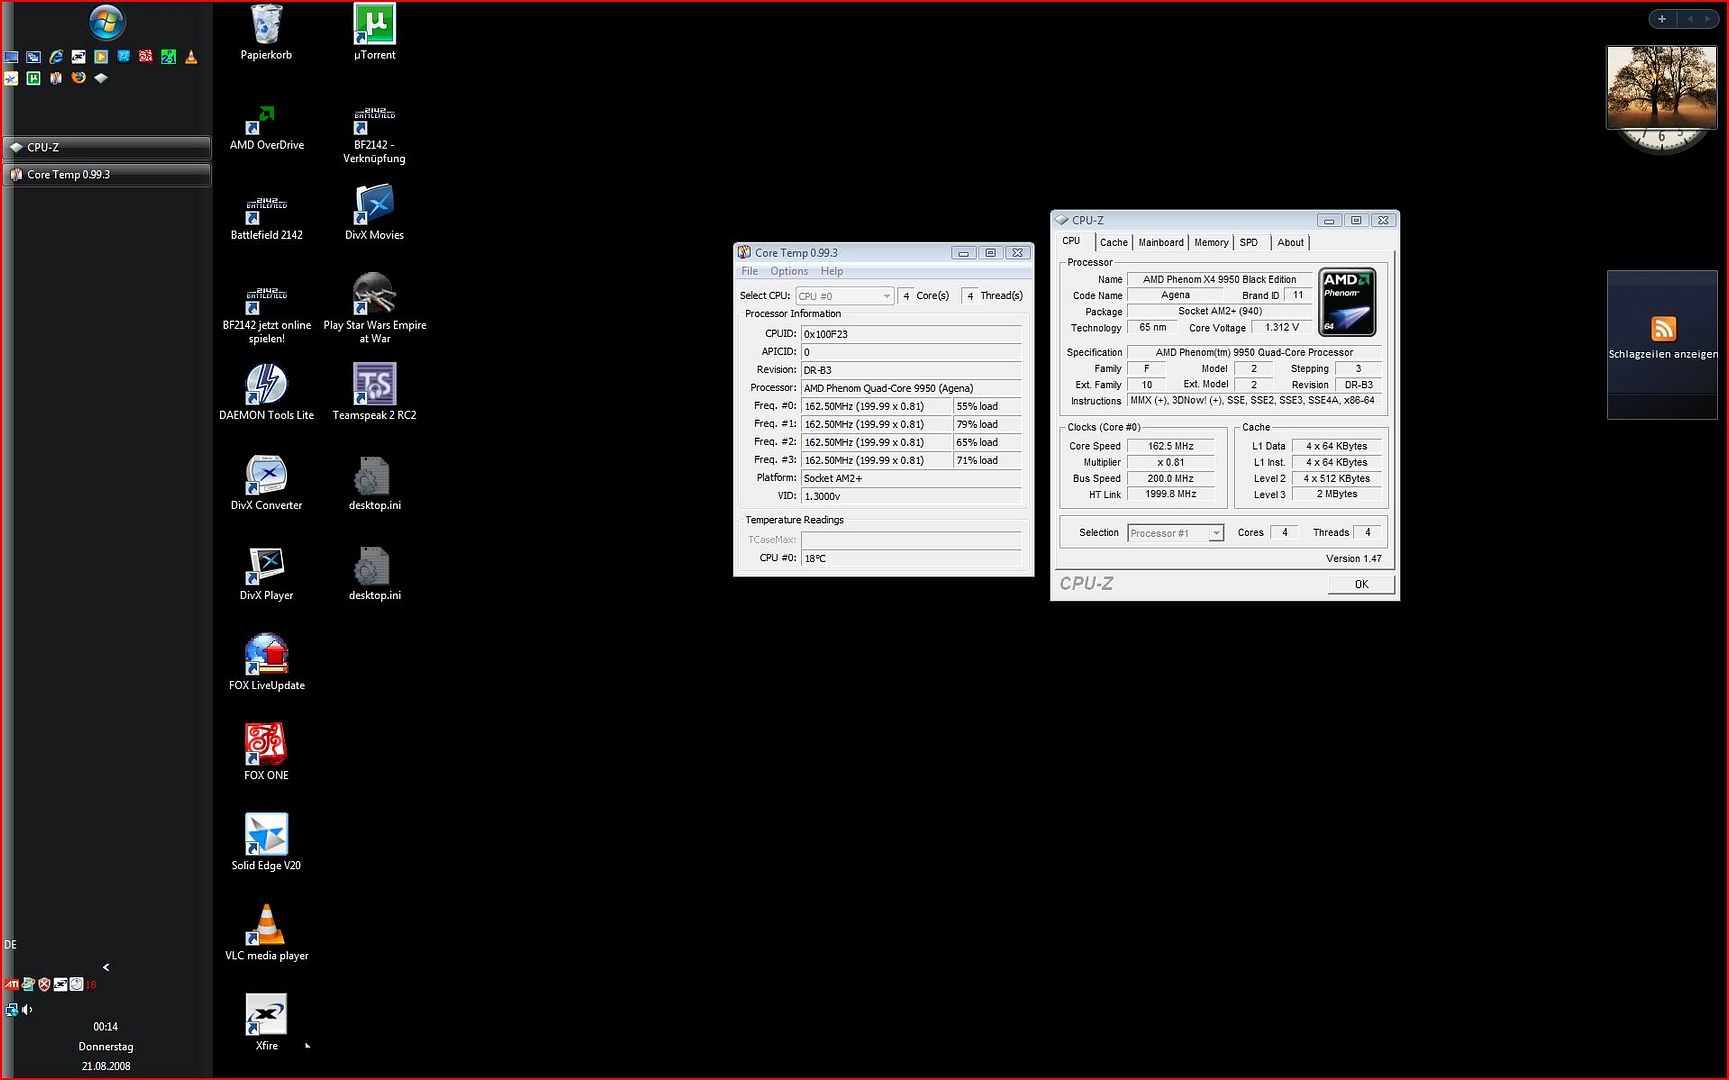The image size is (1729, 1080).
Task: Open the Select CPU dropdown in Core Temp
Action: [844, 296]
